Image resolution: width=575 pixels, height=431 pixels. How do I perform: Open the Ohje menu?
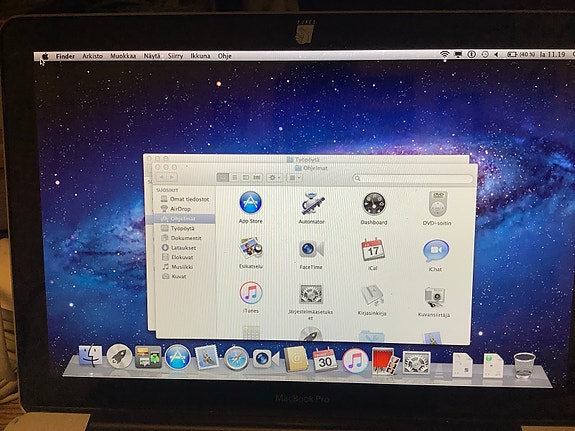point(224,56)
